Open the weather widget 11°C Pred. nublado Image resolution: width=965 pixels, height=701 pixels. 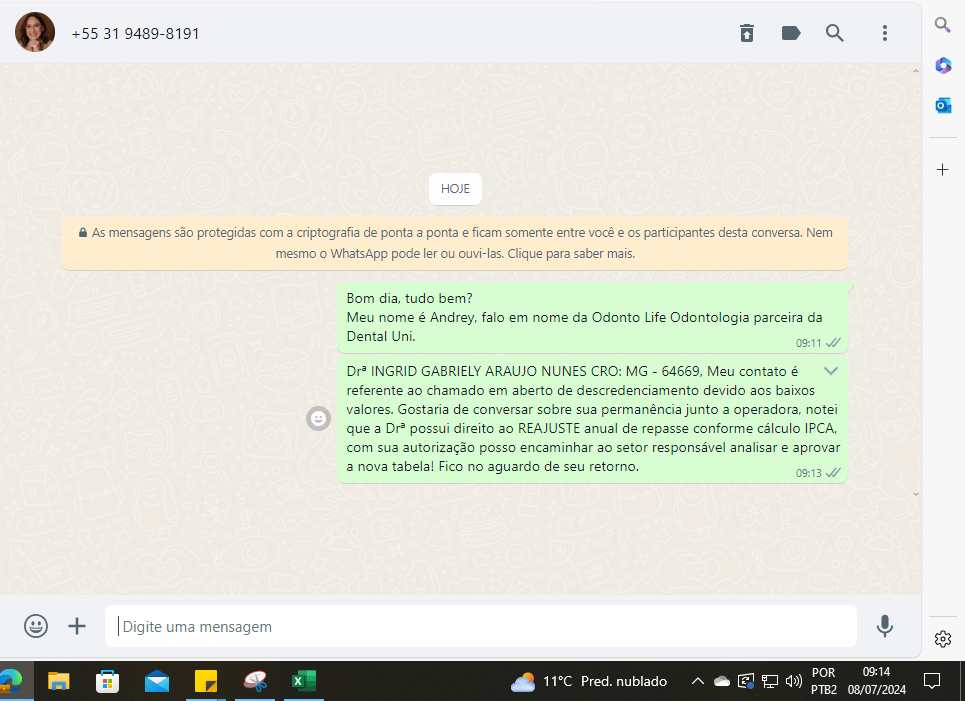(x=589, y=681)
